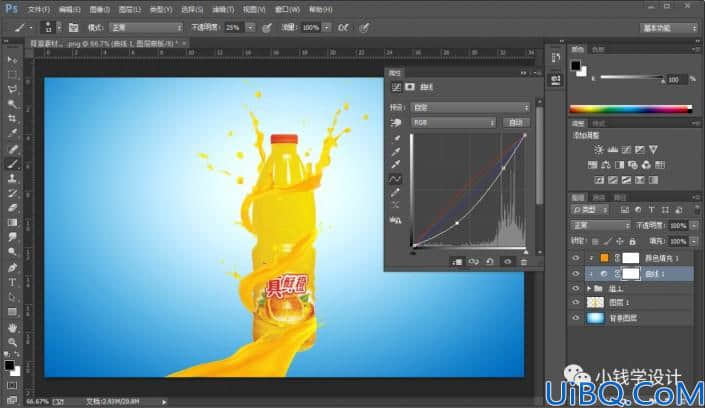Enable airbrush mode in options bar
Image resolution: width=705 pixels, height=408 pixels.
(x=343, y=28)
